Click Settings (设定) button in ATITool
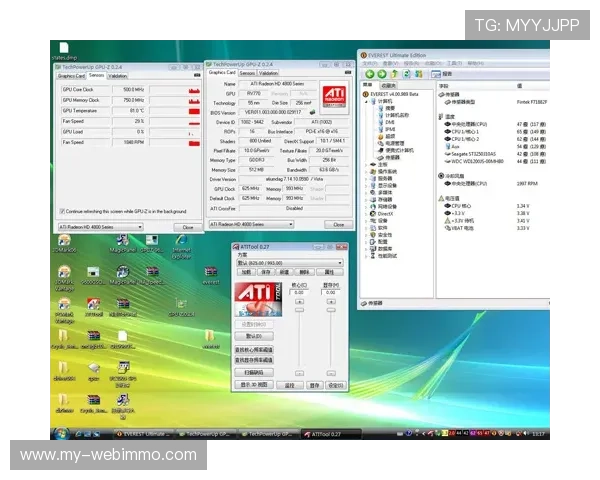The image size is (600, 480). 336,385
